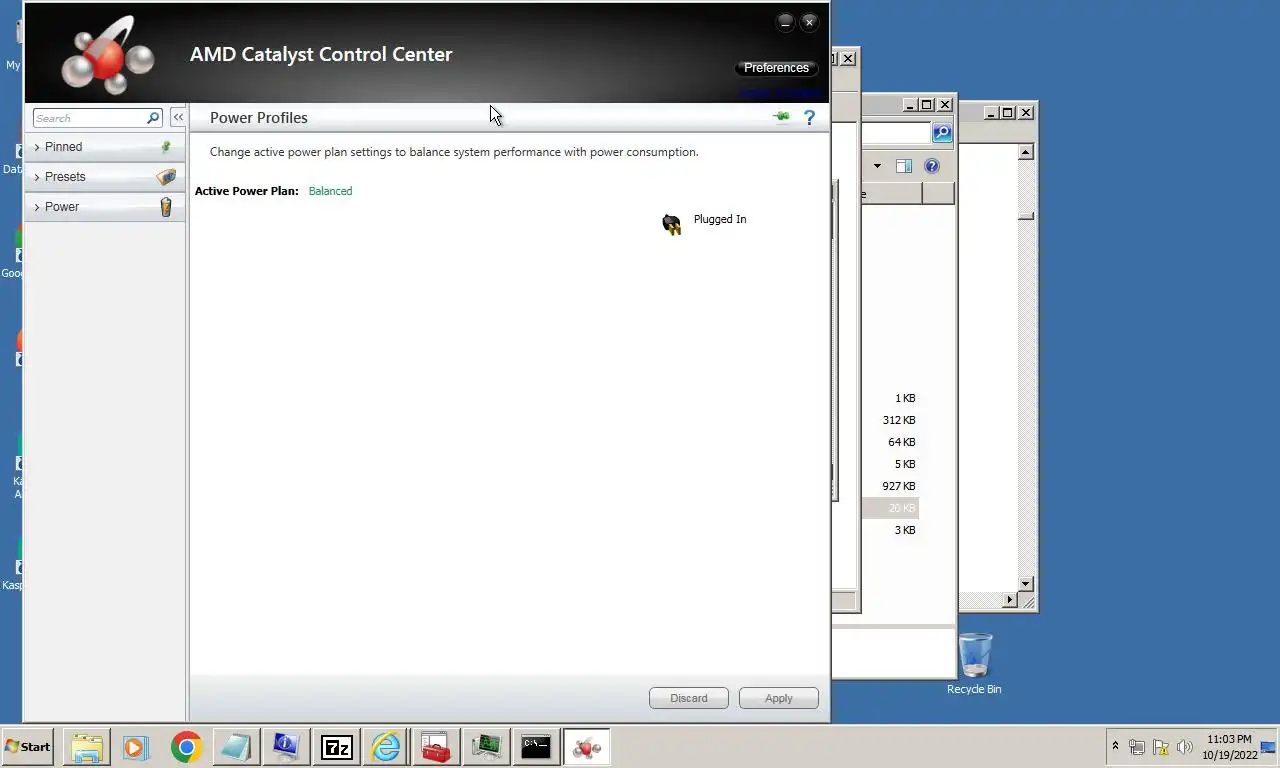Click the blue search button in explorer window
1280x768 pixels.
942,133
